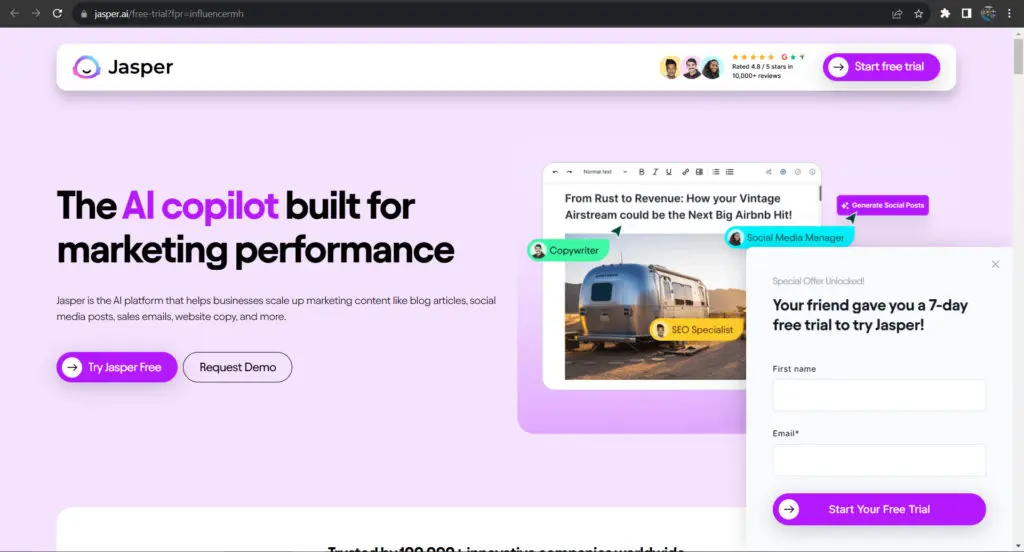Click the Jasper logo in the header
The image size is (1024, 552).
point(123,67)
